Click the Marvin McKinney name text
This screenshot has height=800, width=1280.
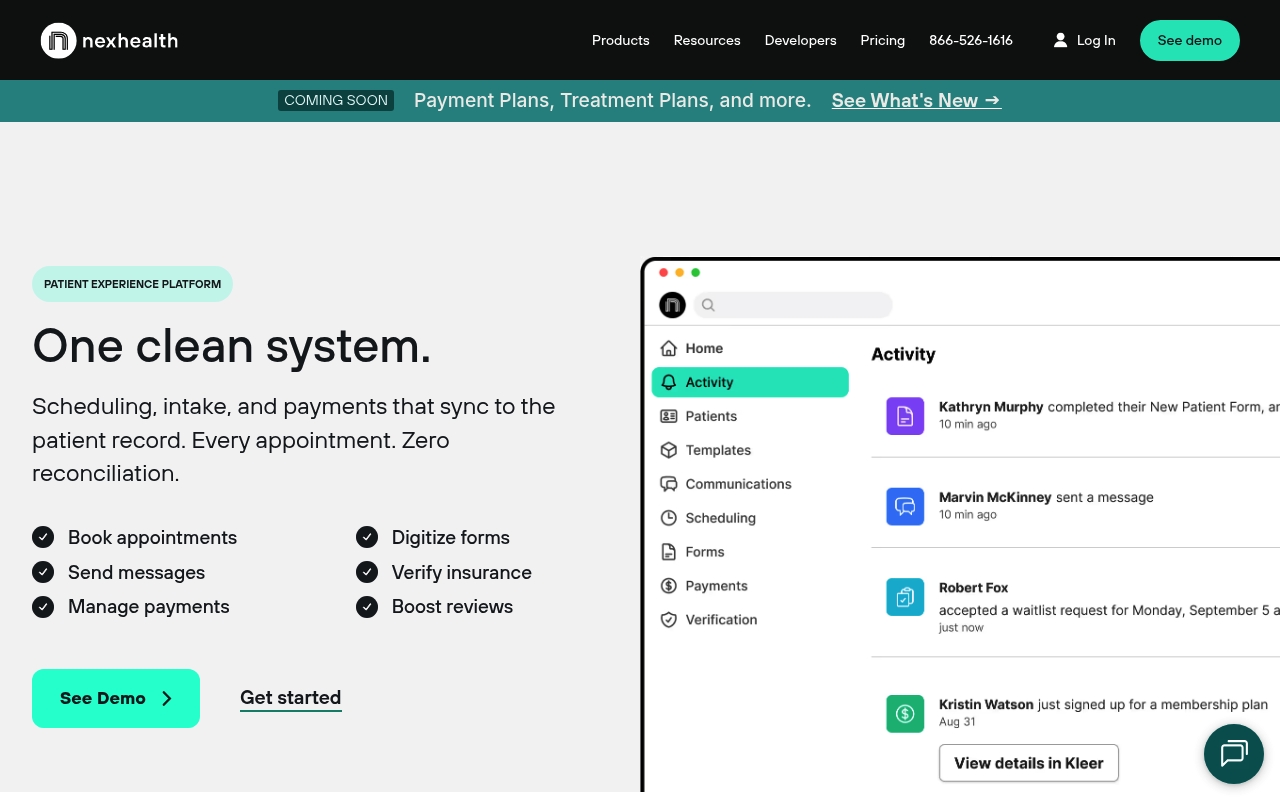[x=995, y=497]
